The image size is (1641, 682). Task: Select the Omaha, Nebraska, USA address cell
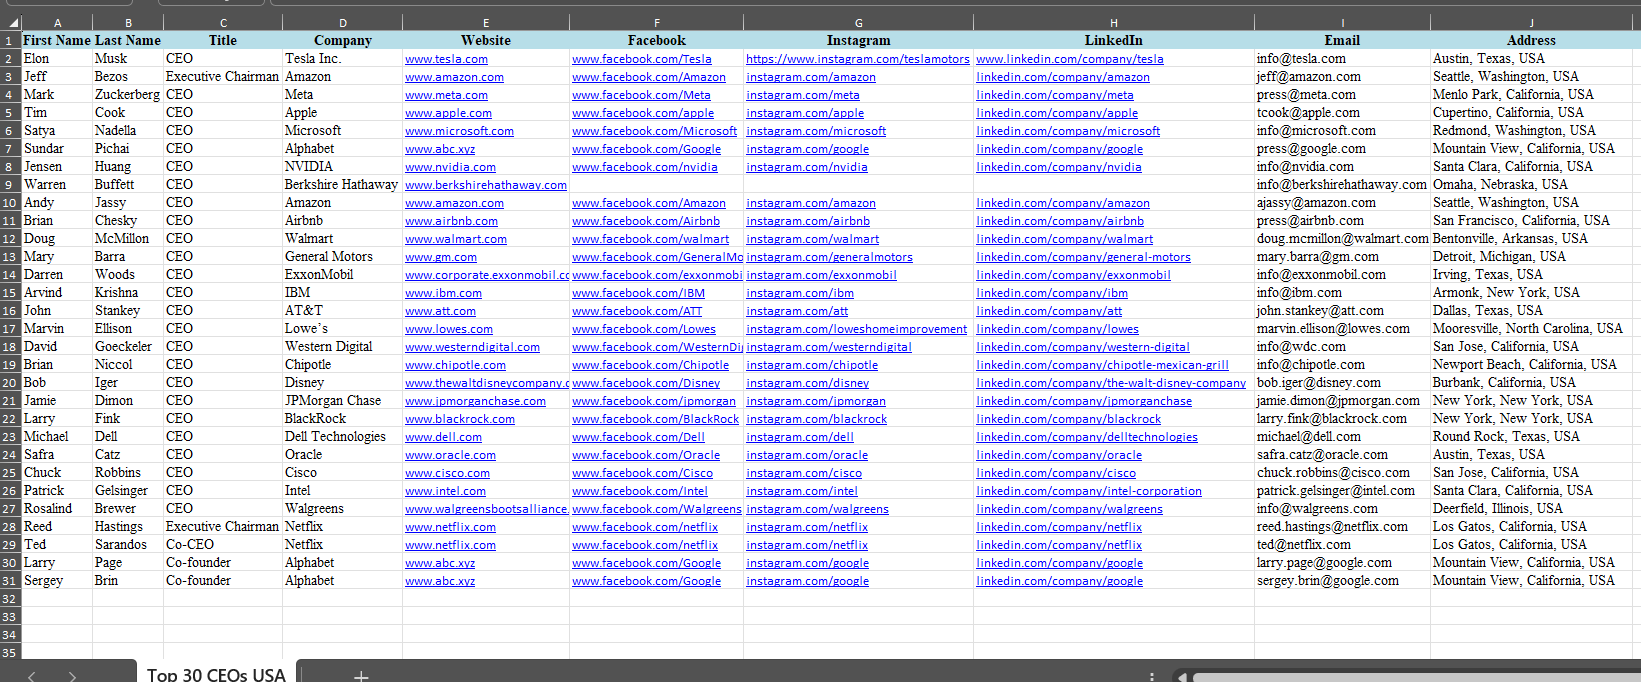(1531, 184)
